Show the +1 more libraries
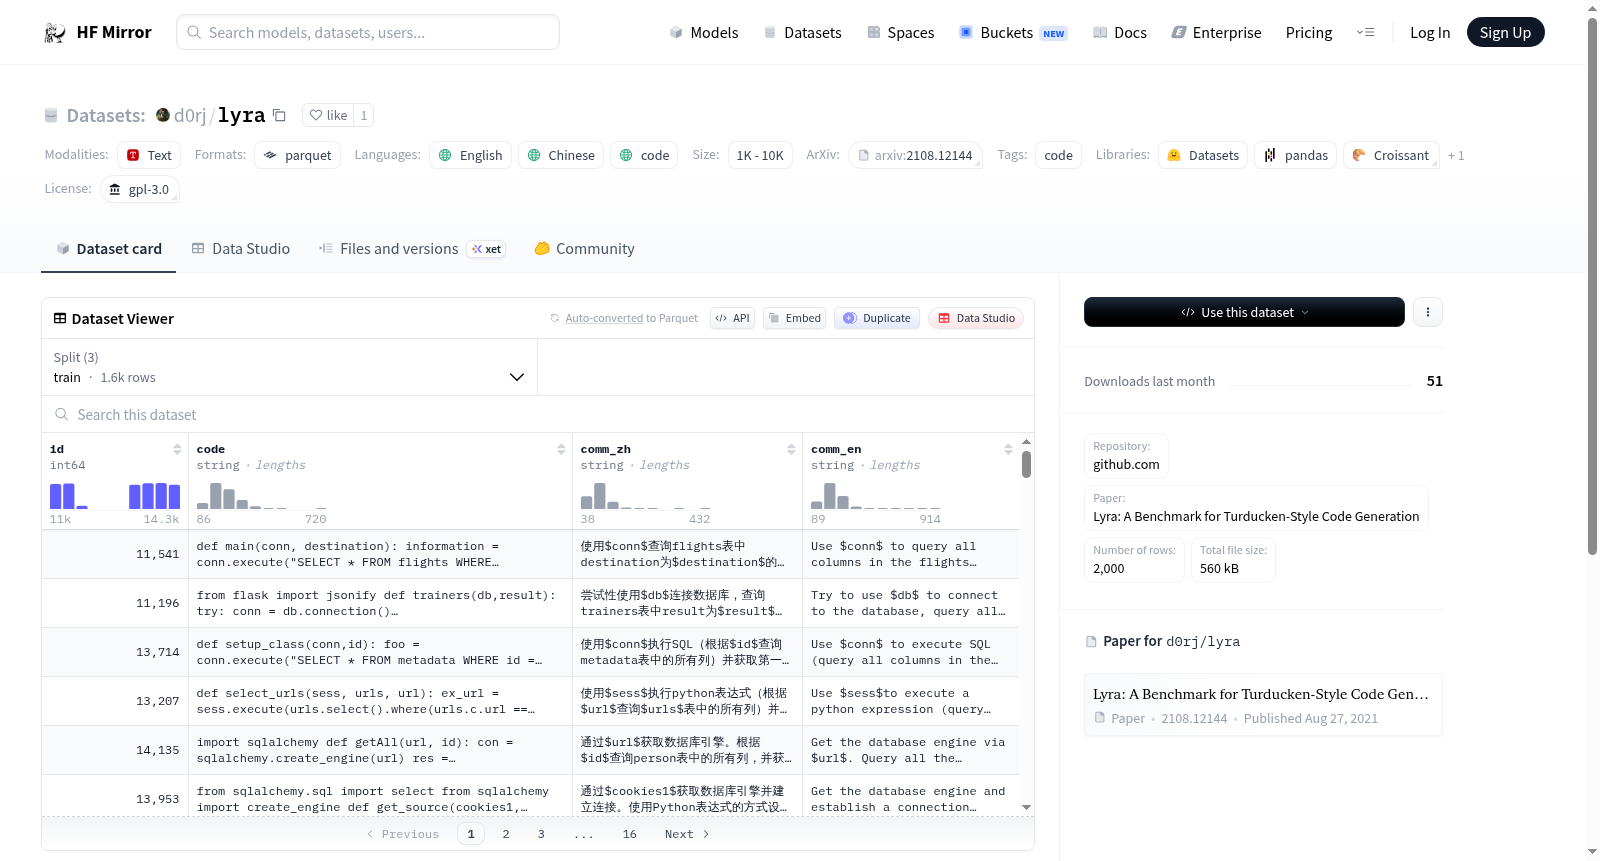Image resolution: width=1600 pixels, height=861 pixels. pos(1456,155)
